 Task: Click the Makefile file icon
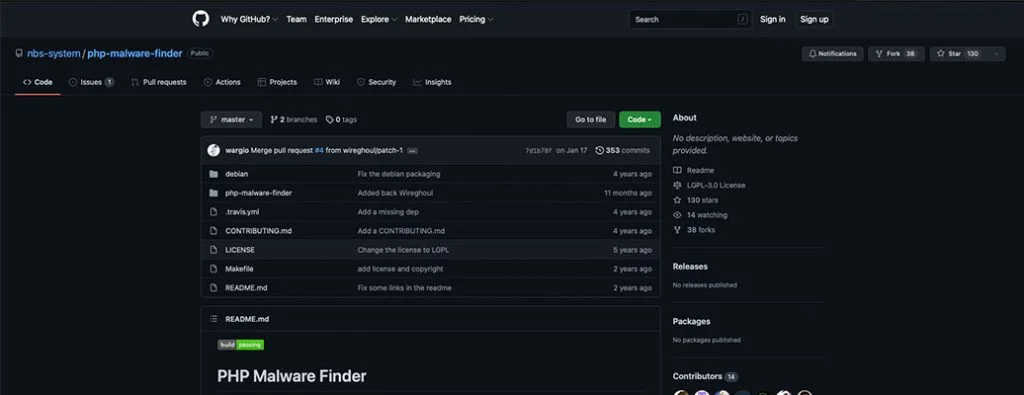click(213, 269)
